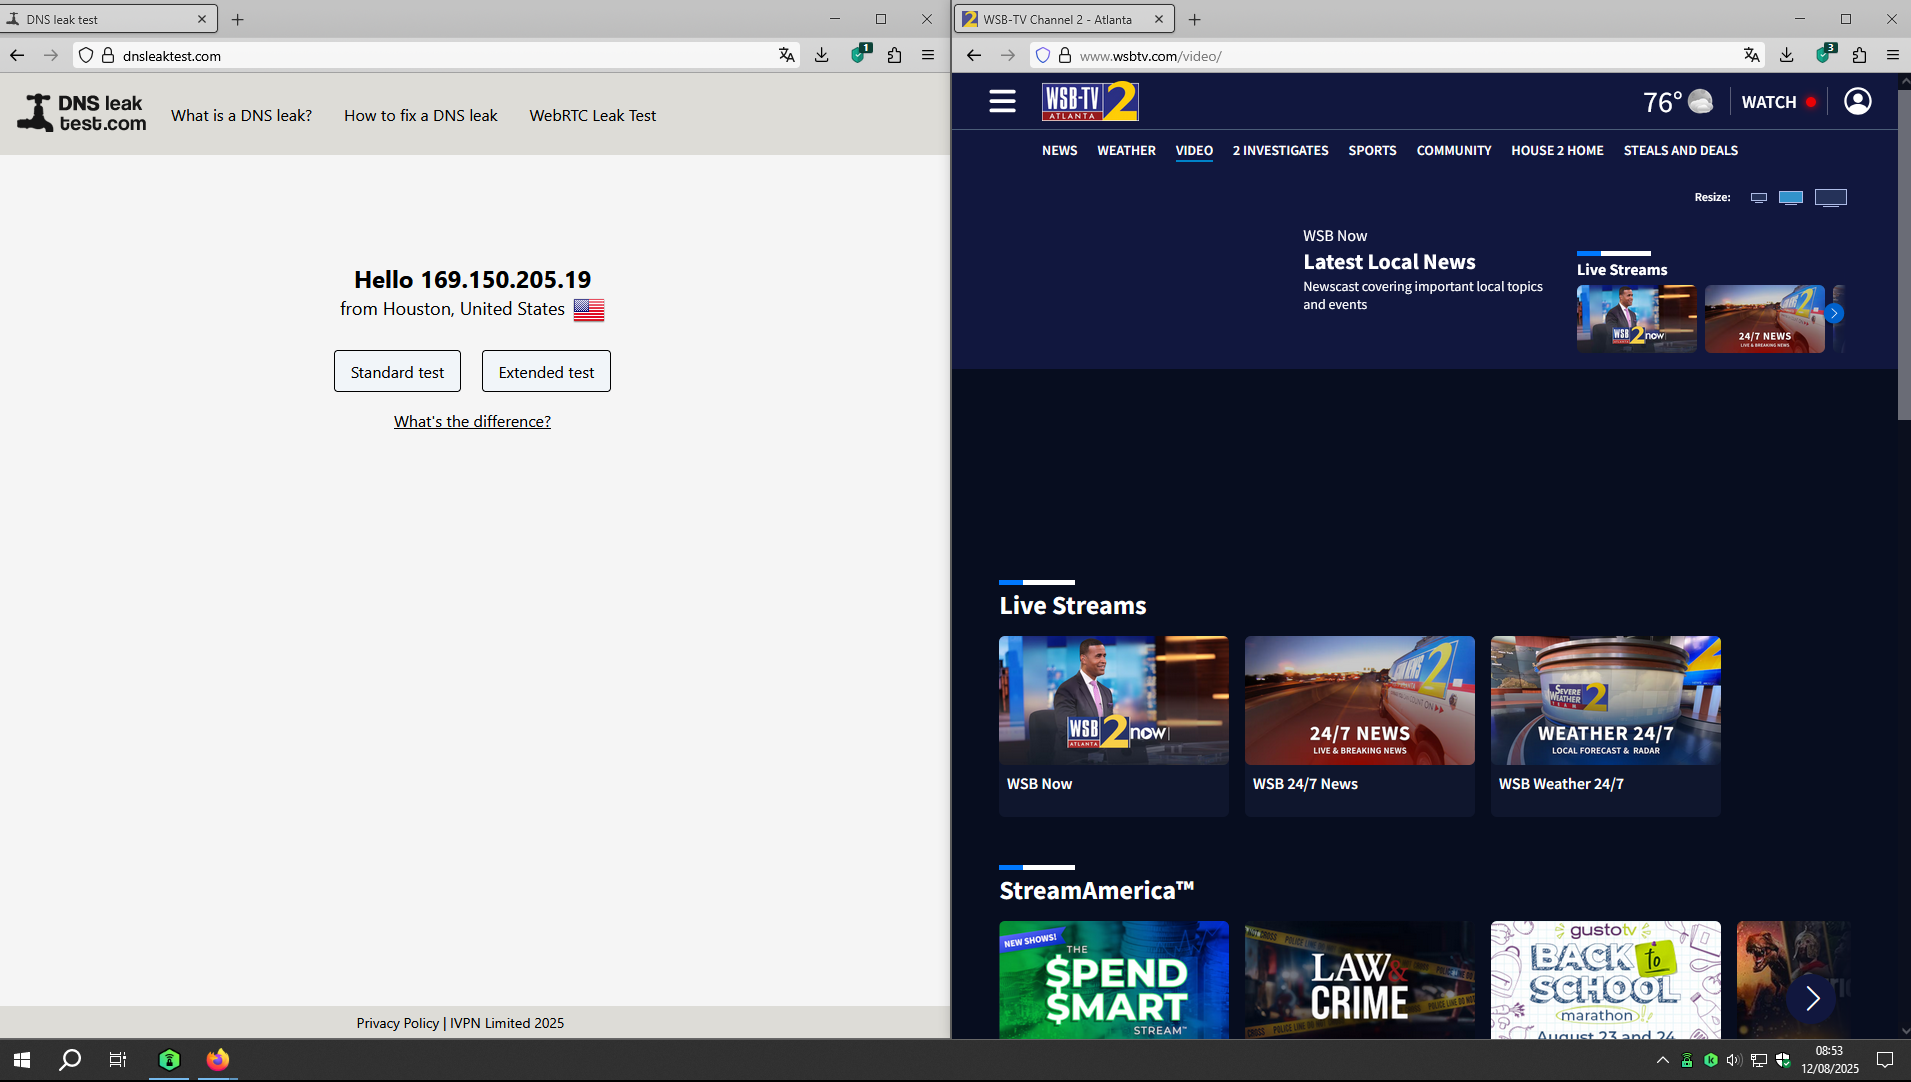Click the green extension icon with badge 3
Viewport: 1911px width, 1082px height.
pos(1824,55)
